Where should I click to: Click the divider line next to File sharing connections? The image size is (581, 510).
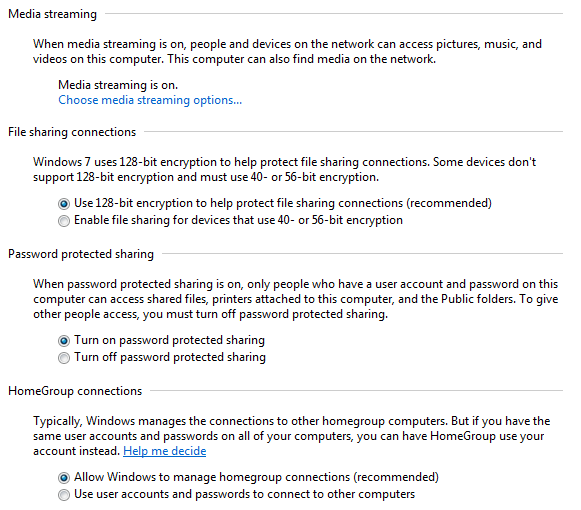[353, 131]
